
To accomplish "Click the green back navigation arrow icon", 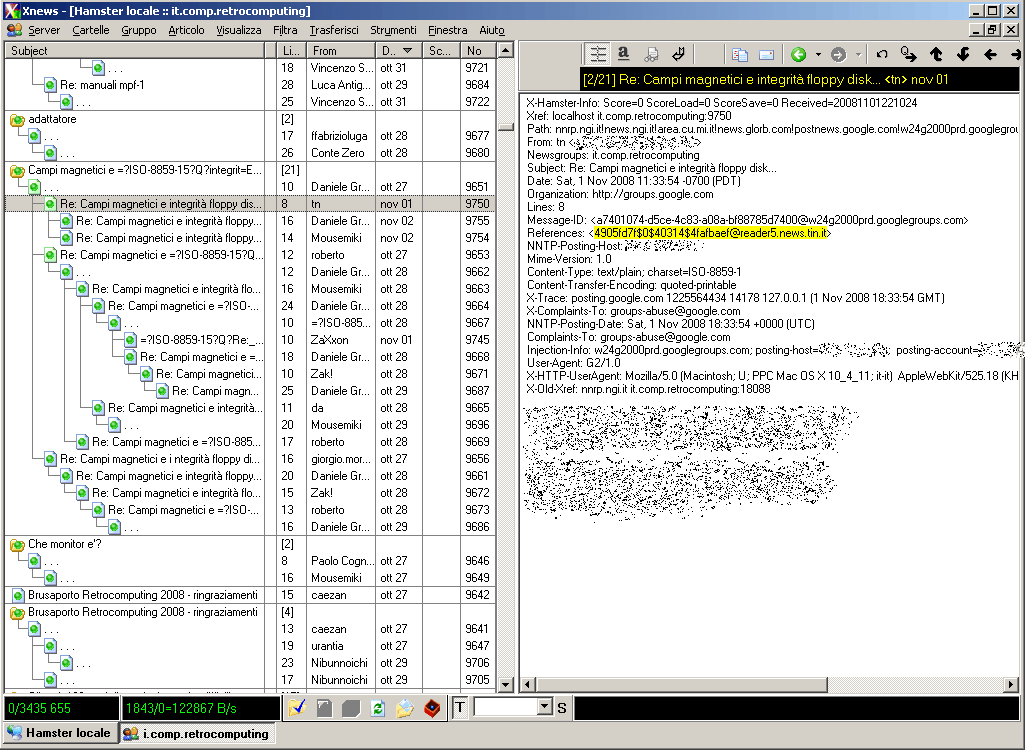I will click(x=798, y=54).
